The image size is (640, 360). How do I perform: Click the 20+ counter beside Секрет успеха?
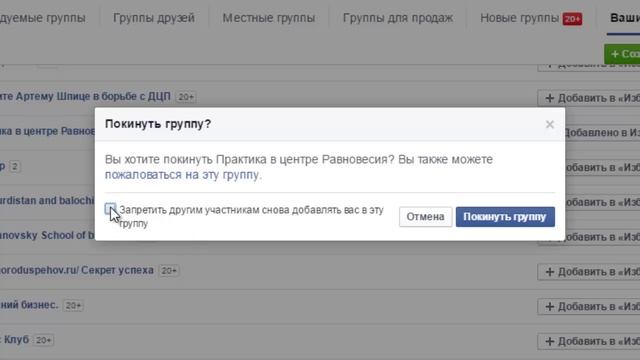(x=169, y=271)
